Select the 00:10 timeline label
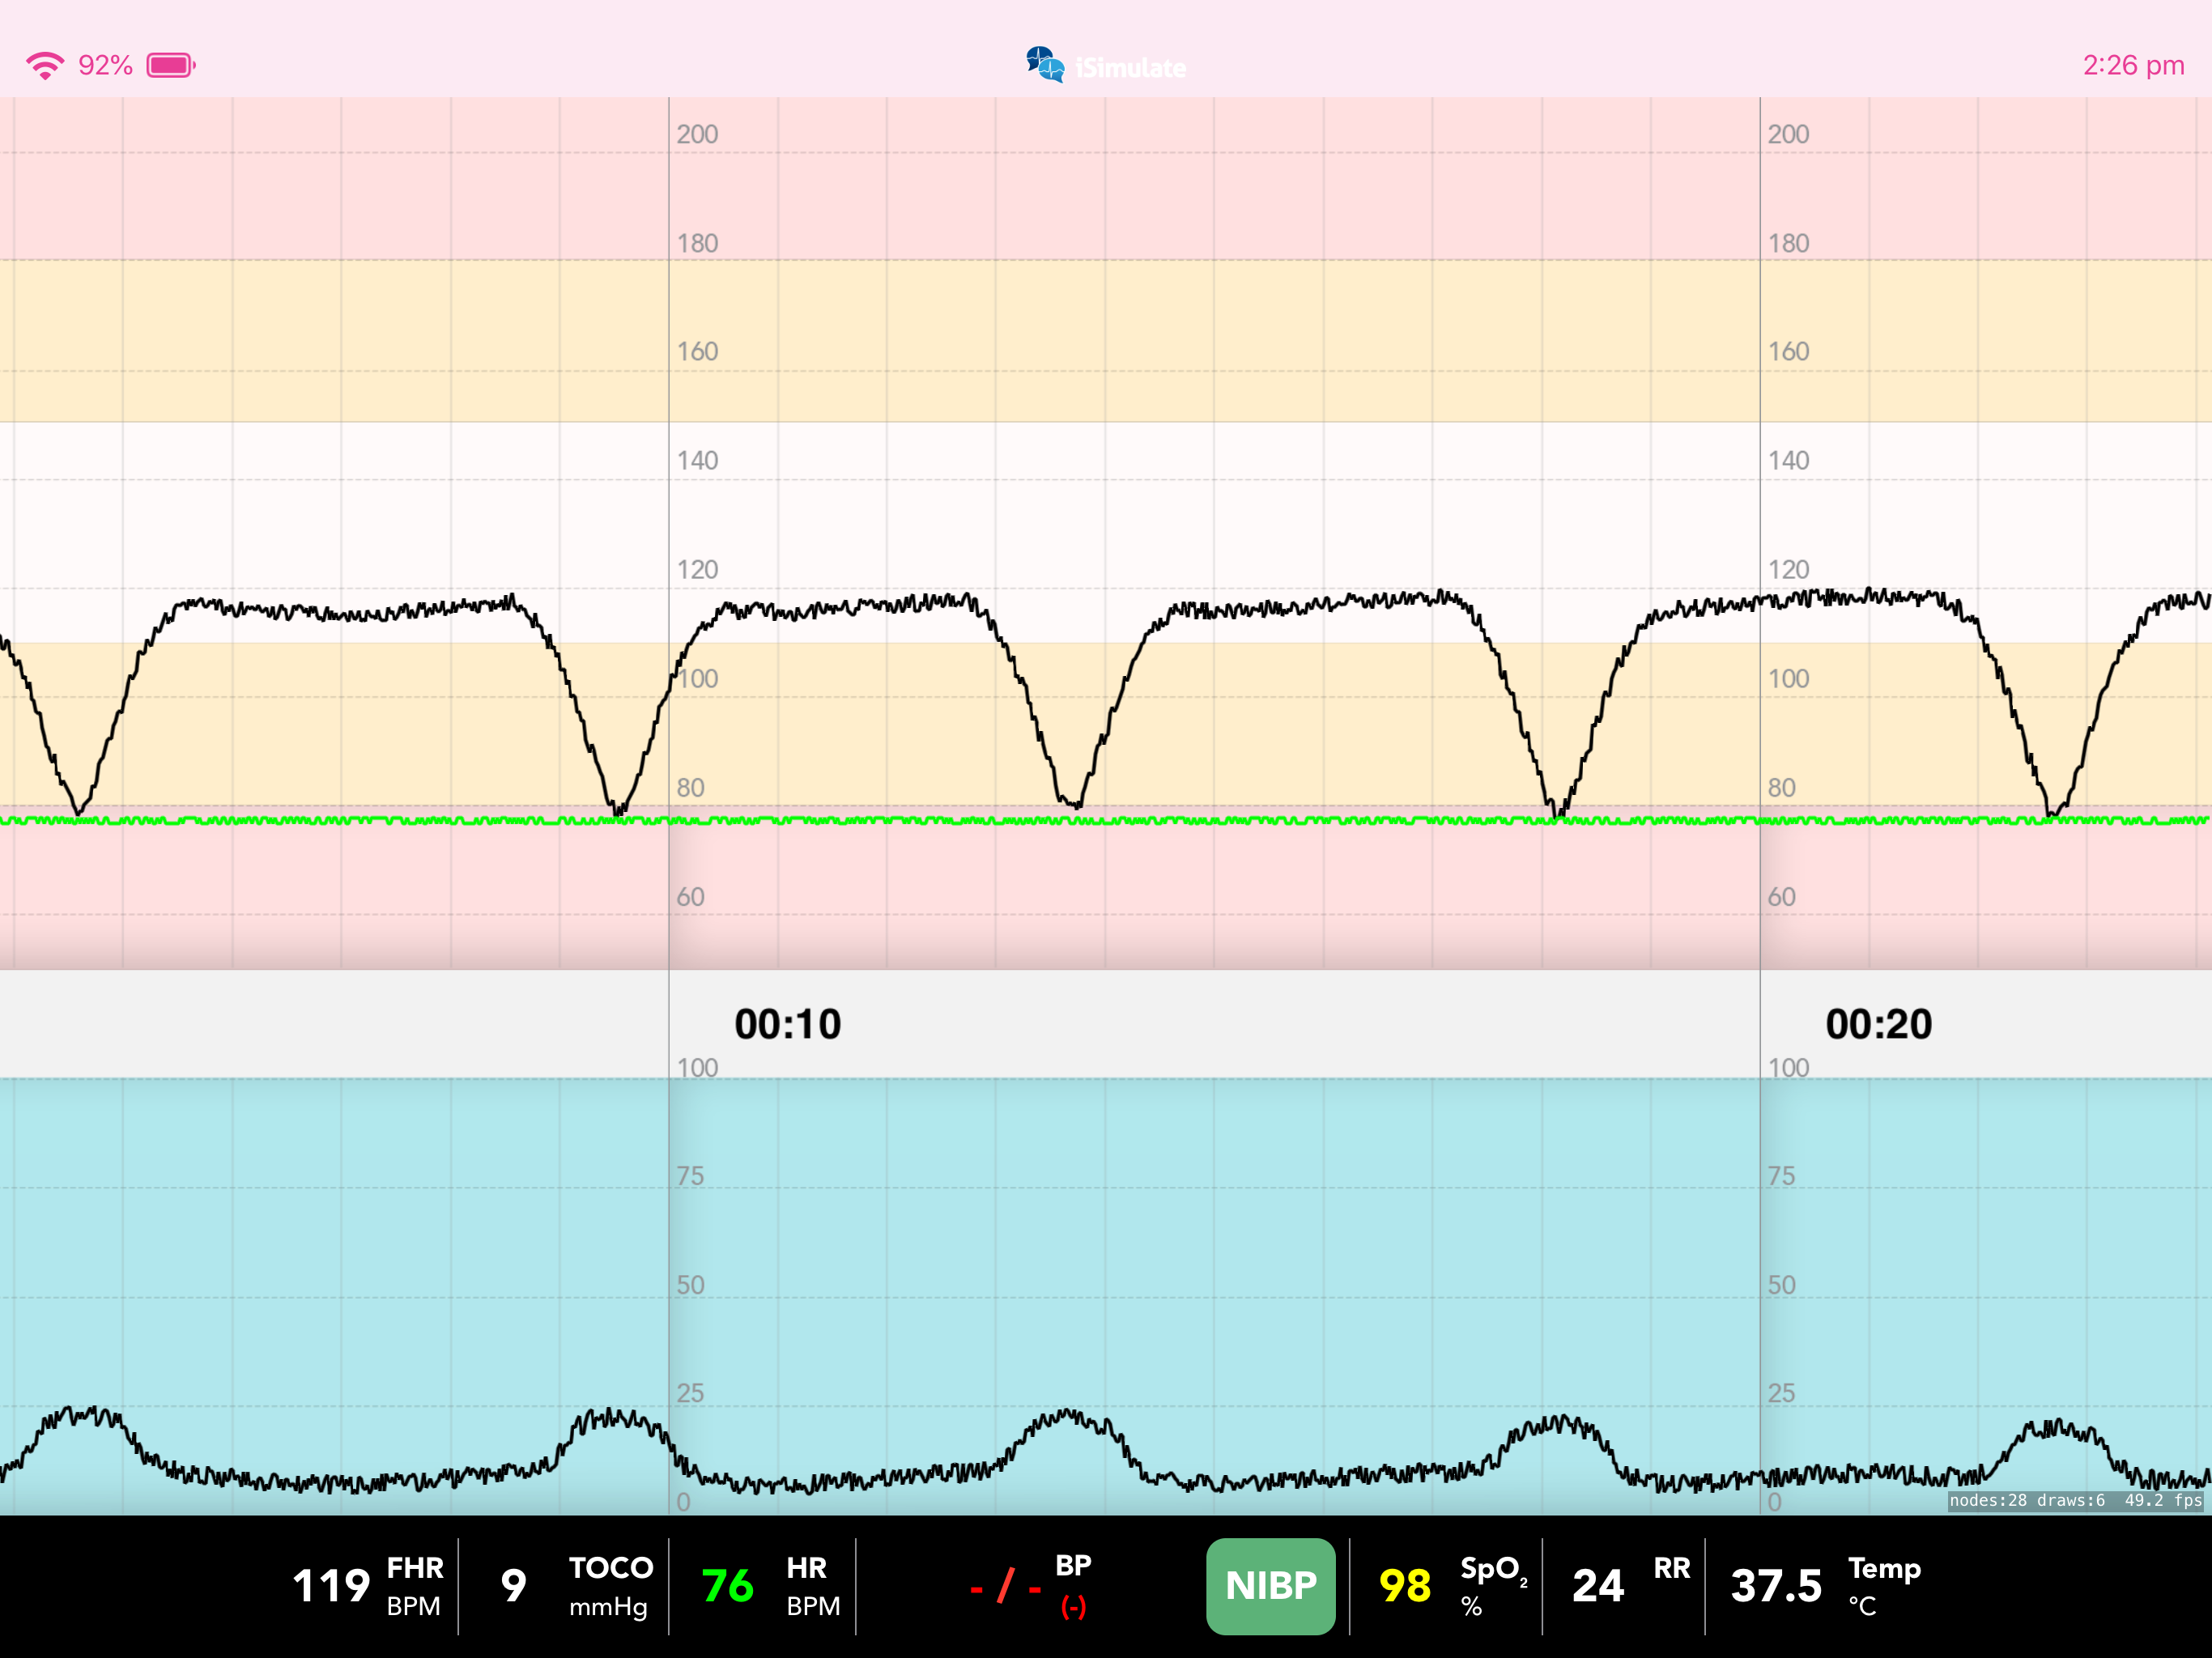Image resolution: width=2212 pixels, height=1658 pixels. (x=787, y=1023)
